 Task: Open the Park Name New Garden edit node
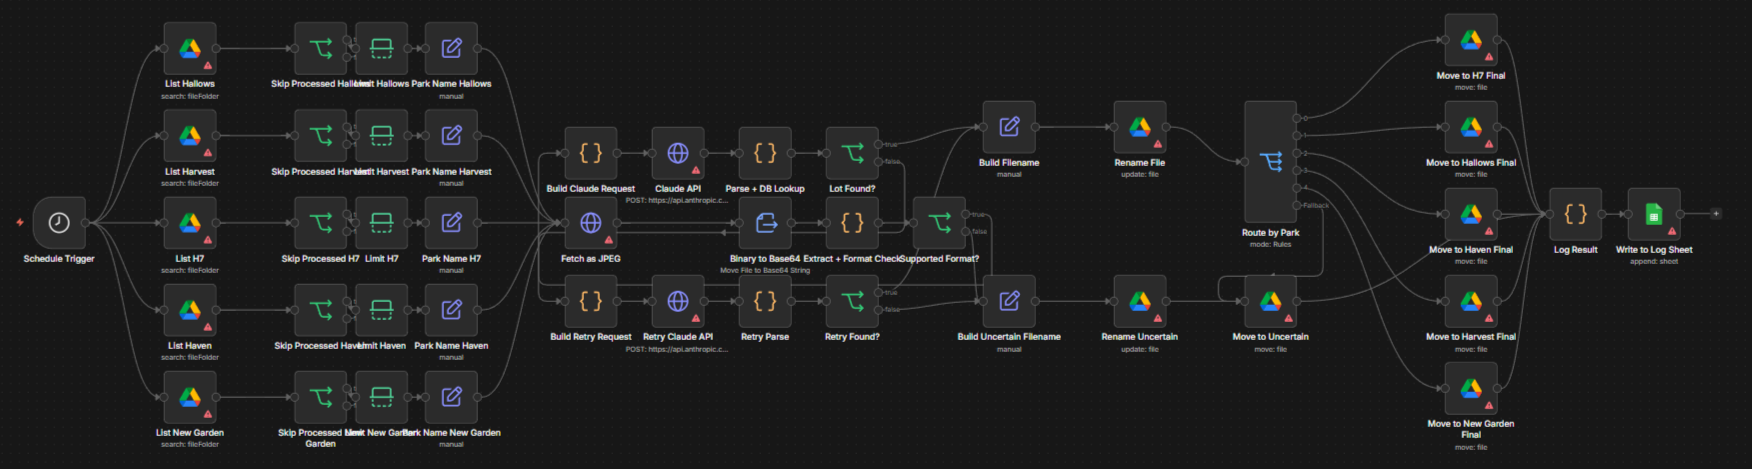[451, 396]
